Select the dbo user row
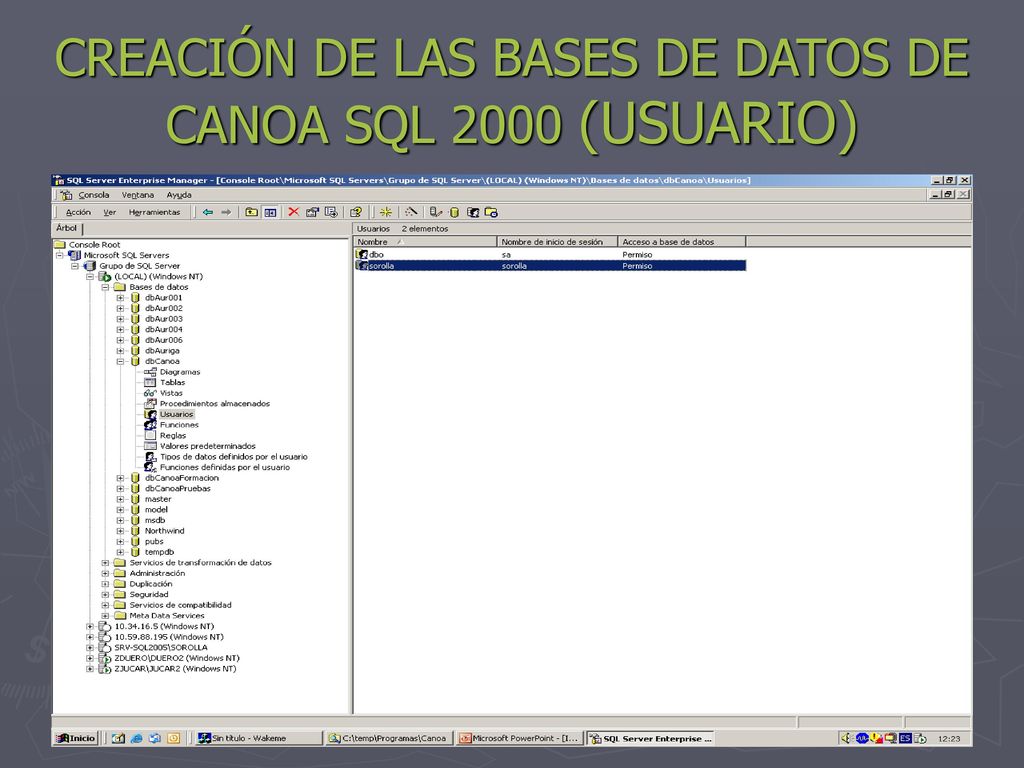Image resolution: width=1024 pixels, height=768 pixels. pyautogui.click(x=550, y=255)
